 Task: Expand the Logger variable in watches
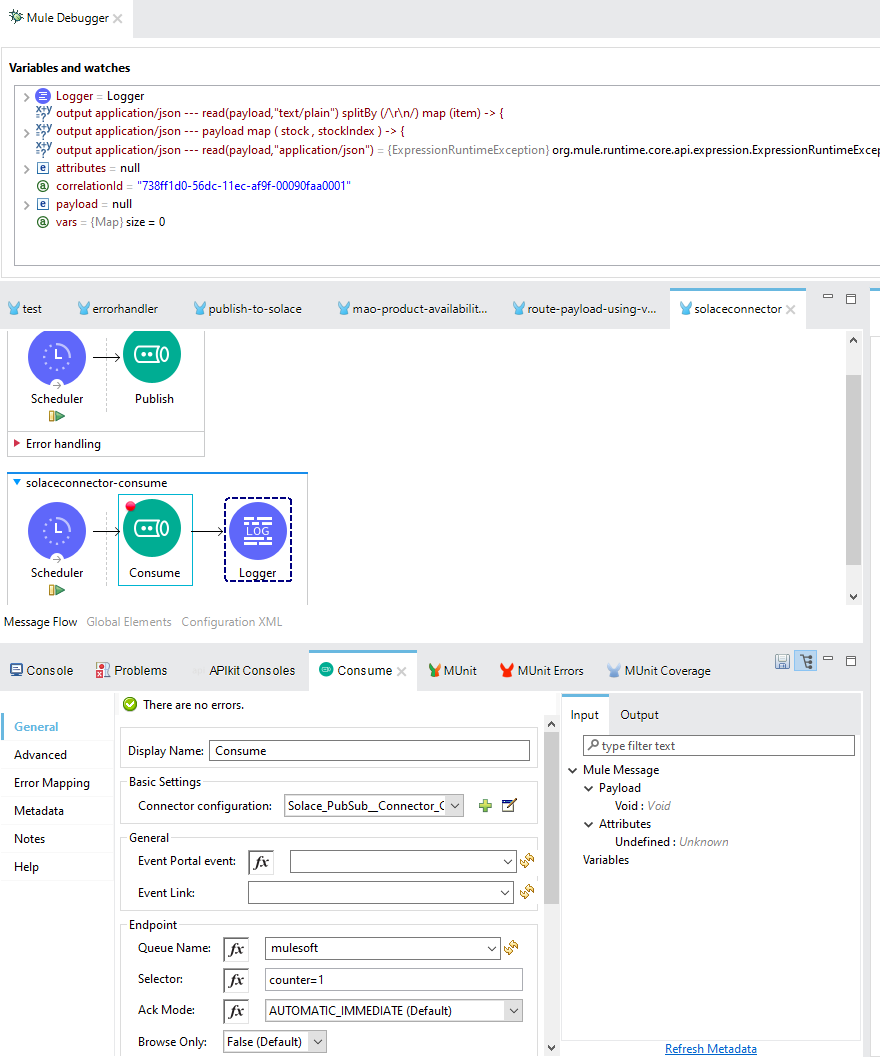tap(26, 97)
